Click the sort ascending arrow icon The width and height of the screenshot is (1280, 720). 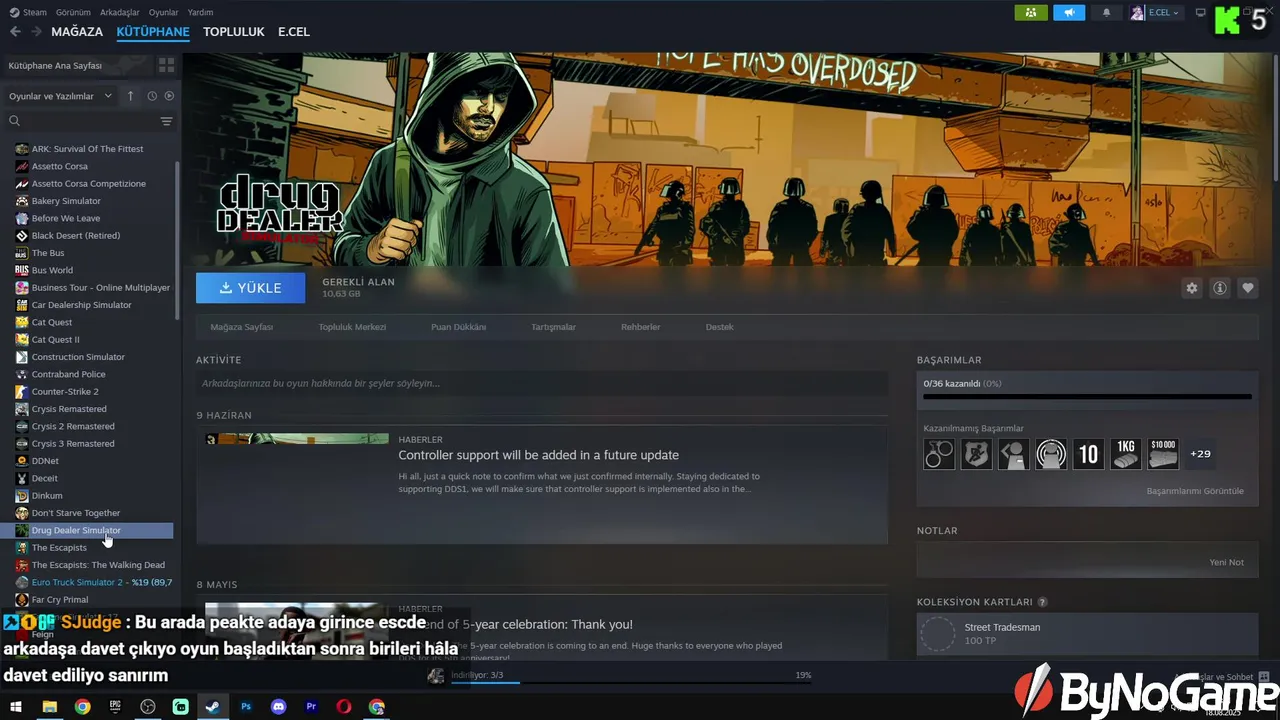point(130,96)
